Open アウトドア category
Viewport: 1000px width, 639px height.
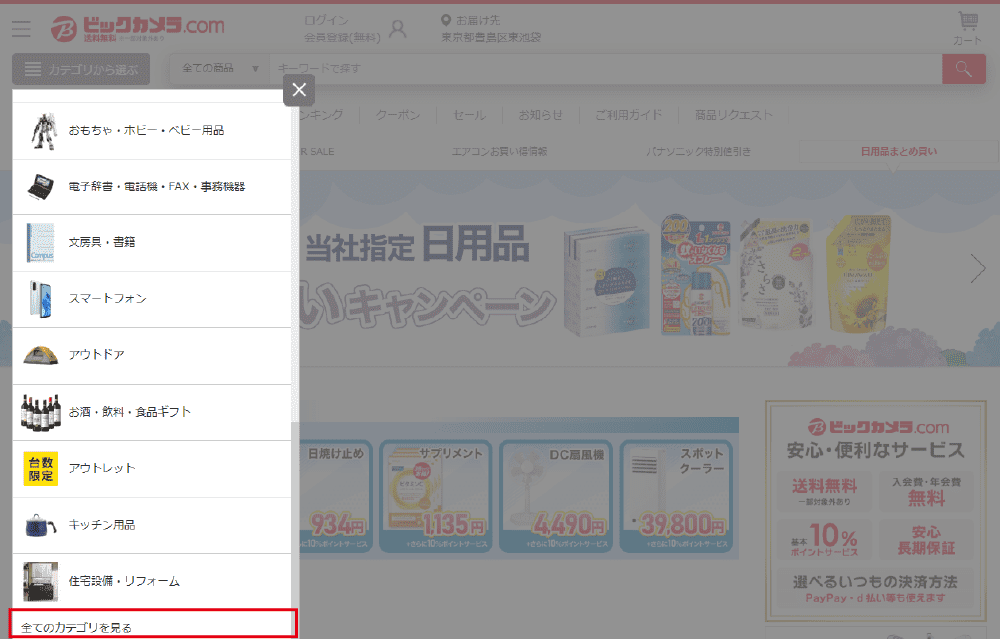pos(152,356)
